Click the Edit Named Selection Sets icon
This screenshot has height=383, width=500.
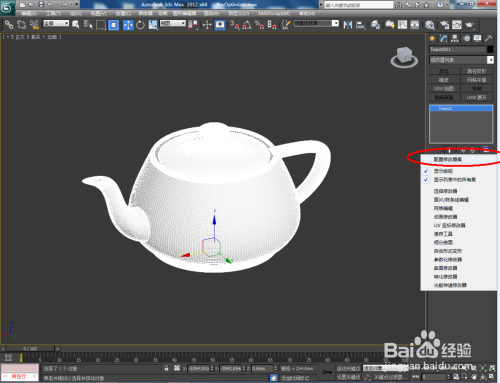pyautogui.click(x=286, y=25)
